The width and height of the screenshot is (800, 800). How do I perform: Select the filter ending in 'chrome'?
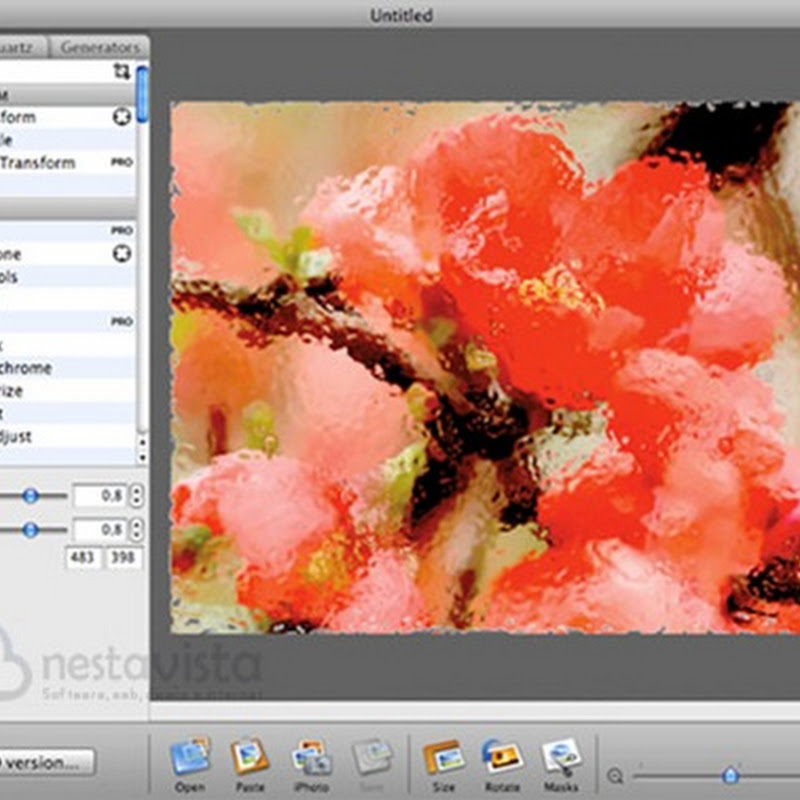(x=28, y=368)
